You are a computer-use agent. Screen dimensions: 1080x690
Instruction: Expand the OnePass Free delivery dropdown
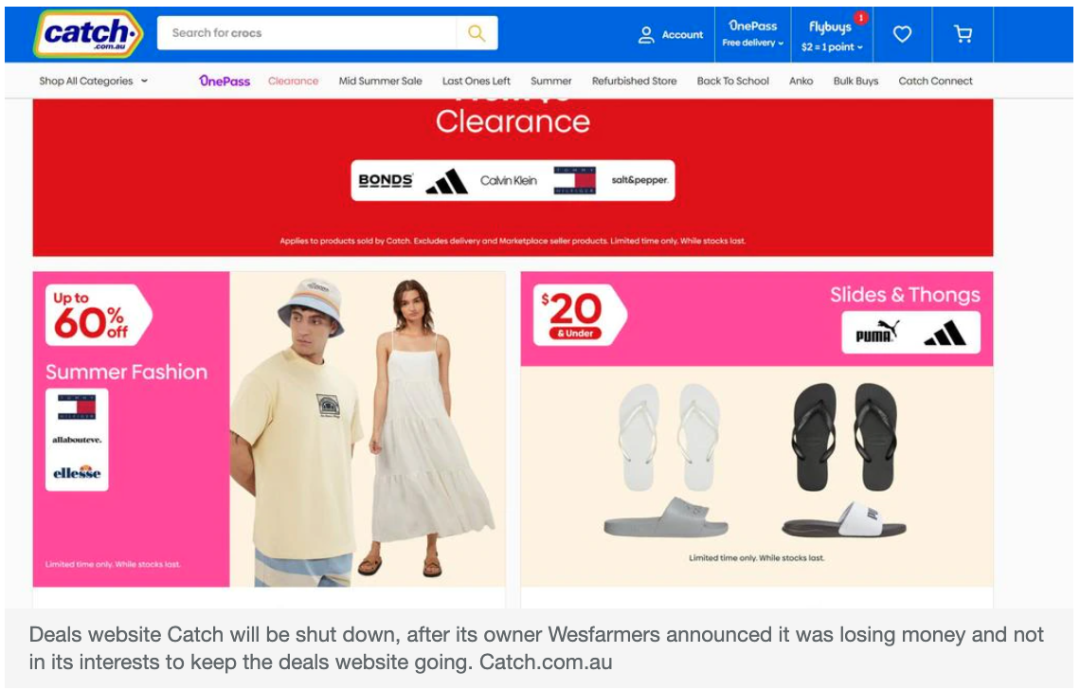coord(753,34)
